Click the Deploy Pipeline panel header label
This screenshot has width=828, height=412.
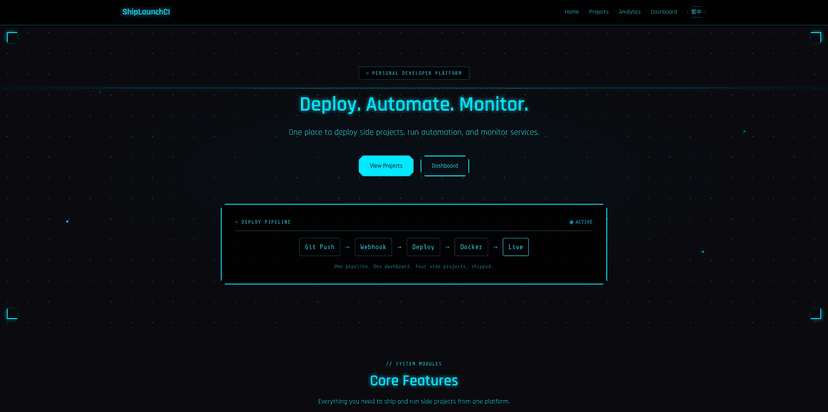[264, 222]
